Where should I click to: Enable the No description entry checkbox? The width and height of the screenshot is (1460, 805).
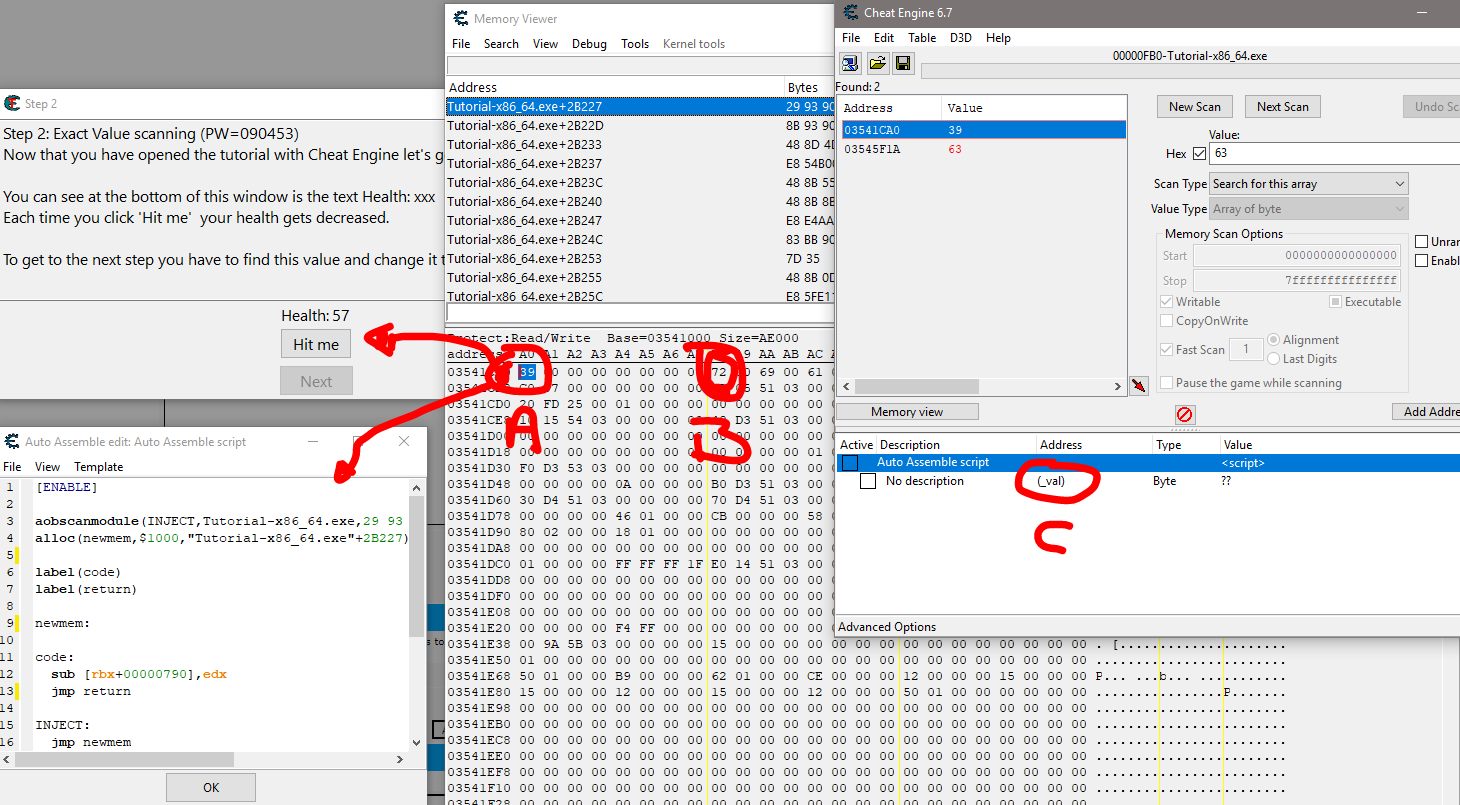point(868,481)
